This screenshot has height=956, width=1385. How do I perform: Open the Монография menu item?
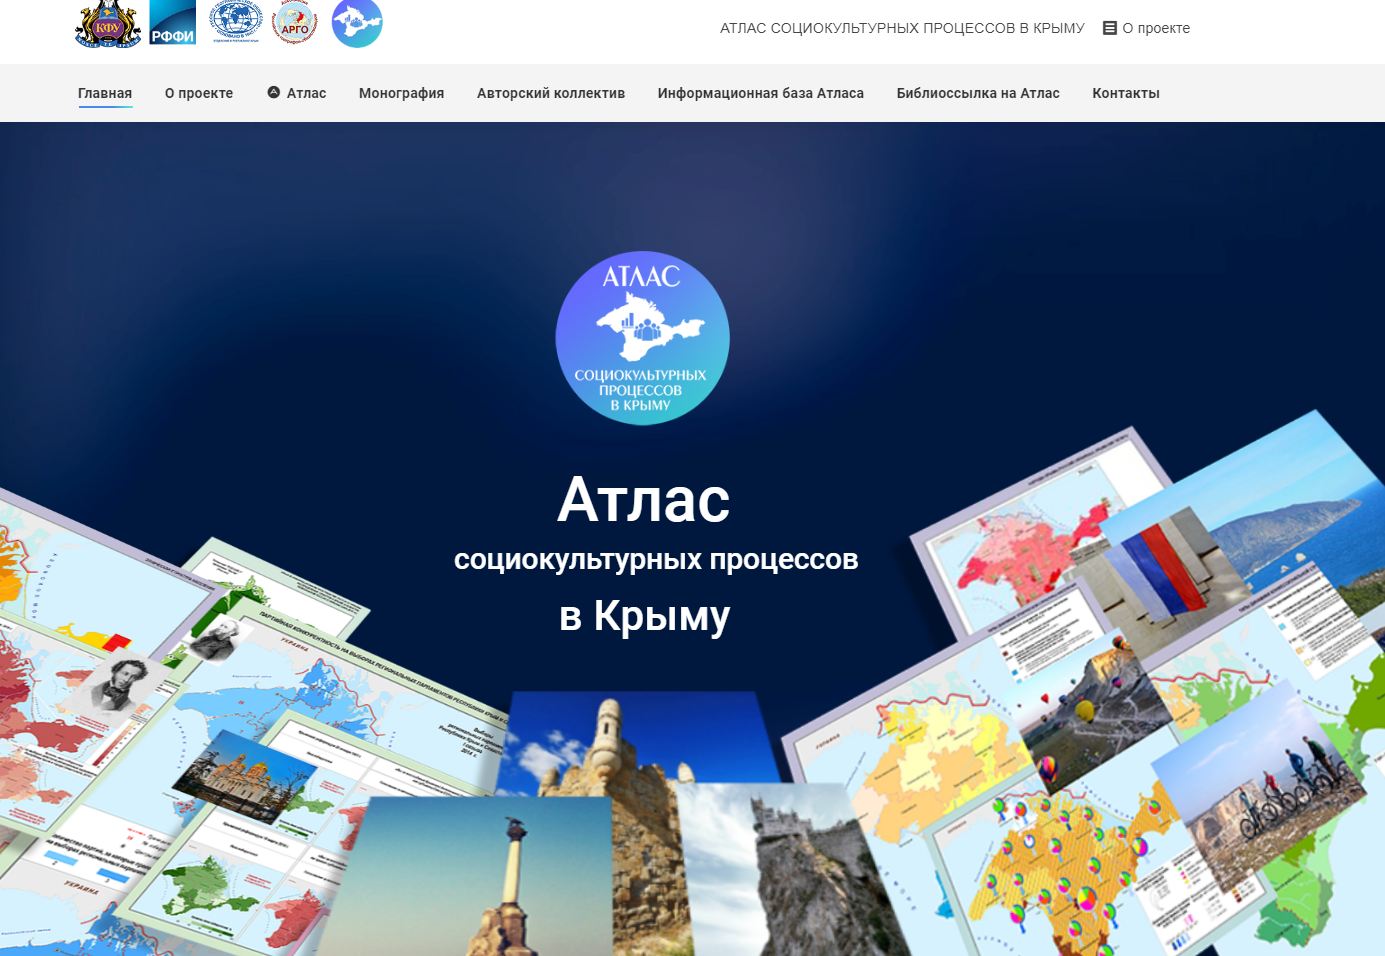pos(401,93)
